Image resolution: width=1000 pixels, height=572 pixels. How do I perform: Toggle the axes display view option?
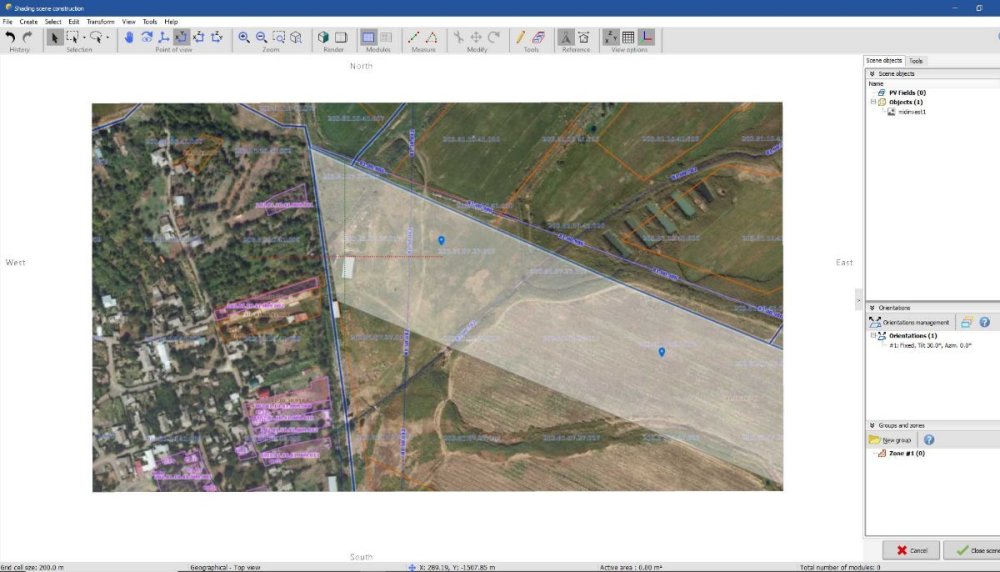(x=646, y=37)
